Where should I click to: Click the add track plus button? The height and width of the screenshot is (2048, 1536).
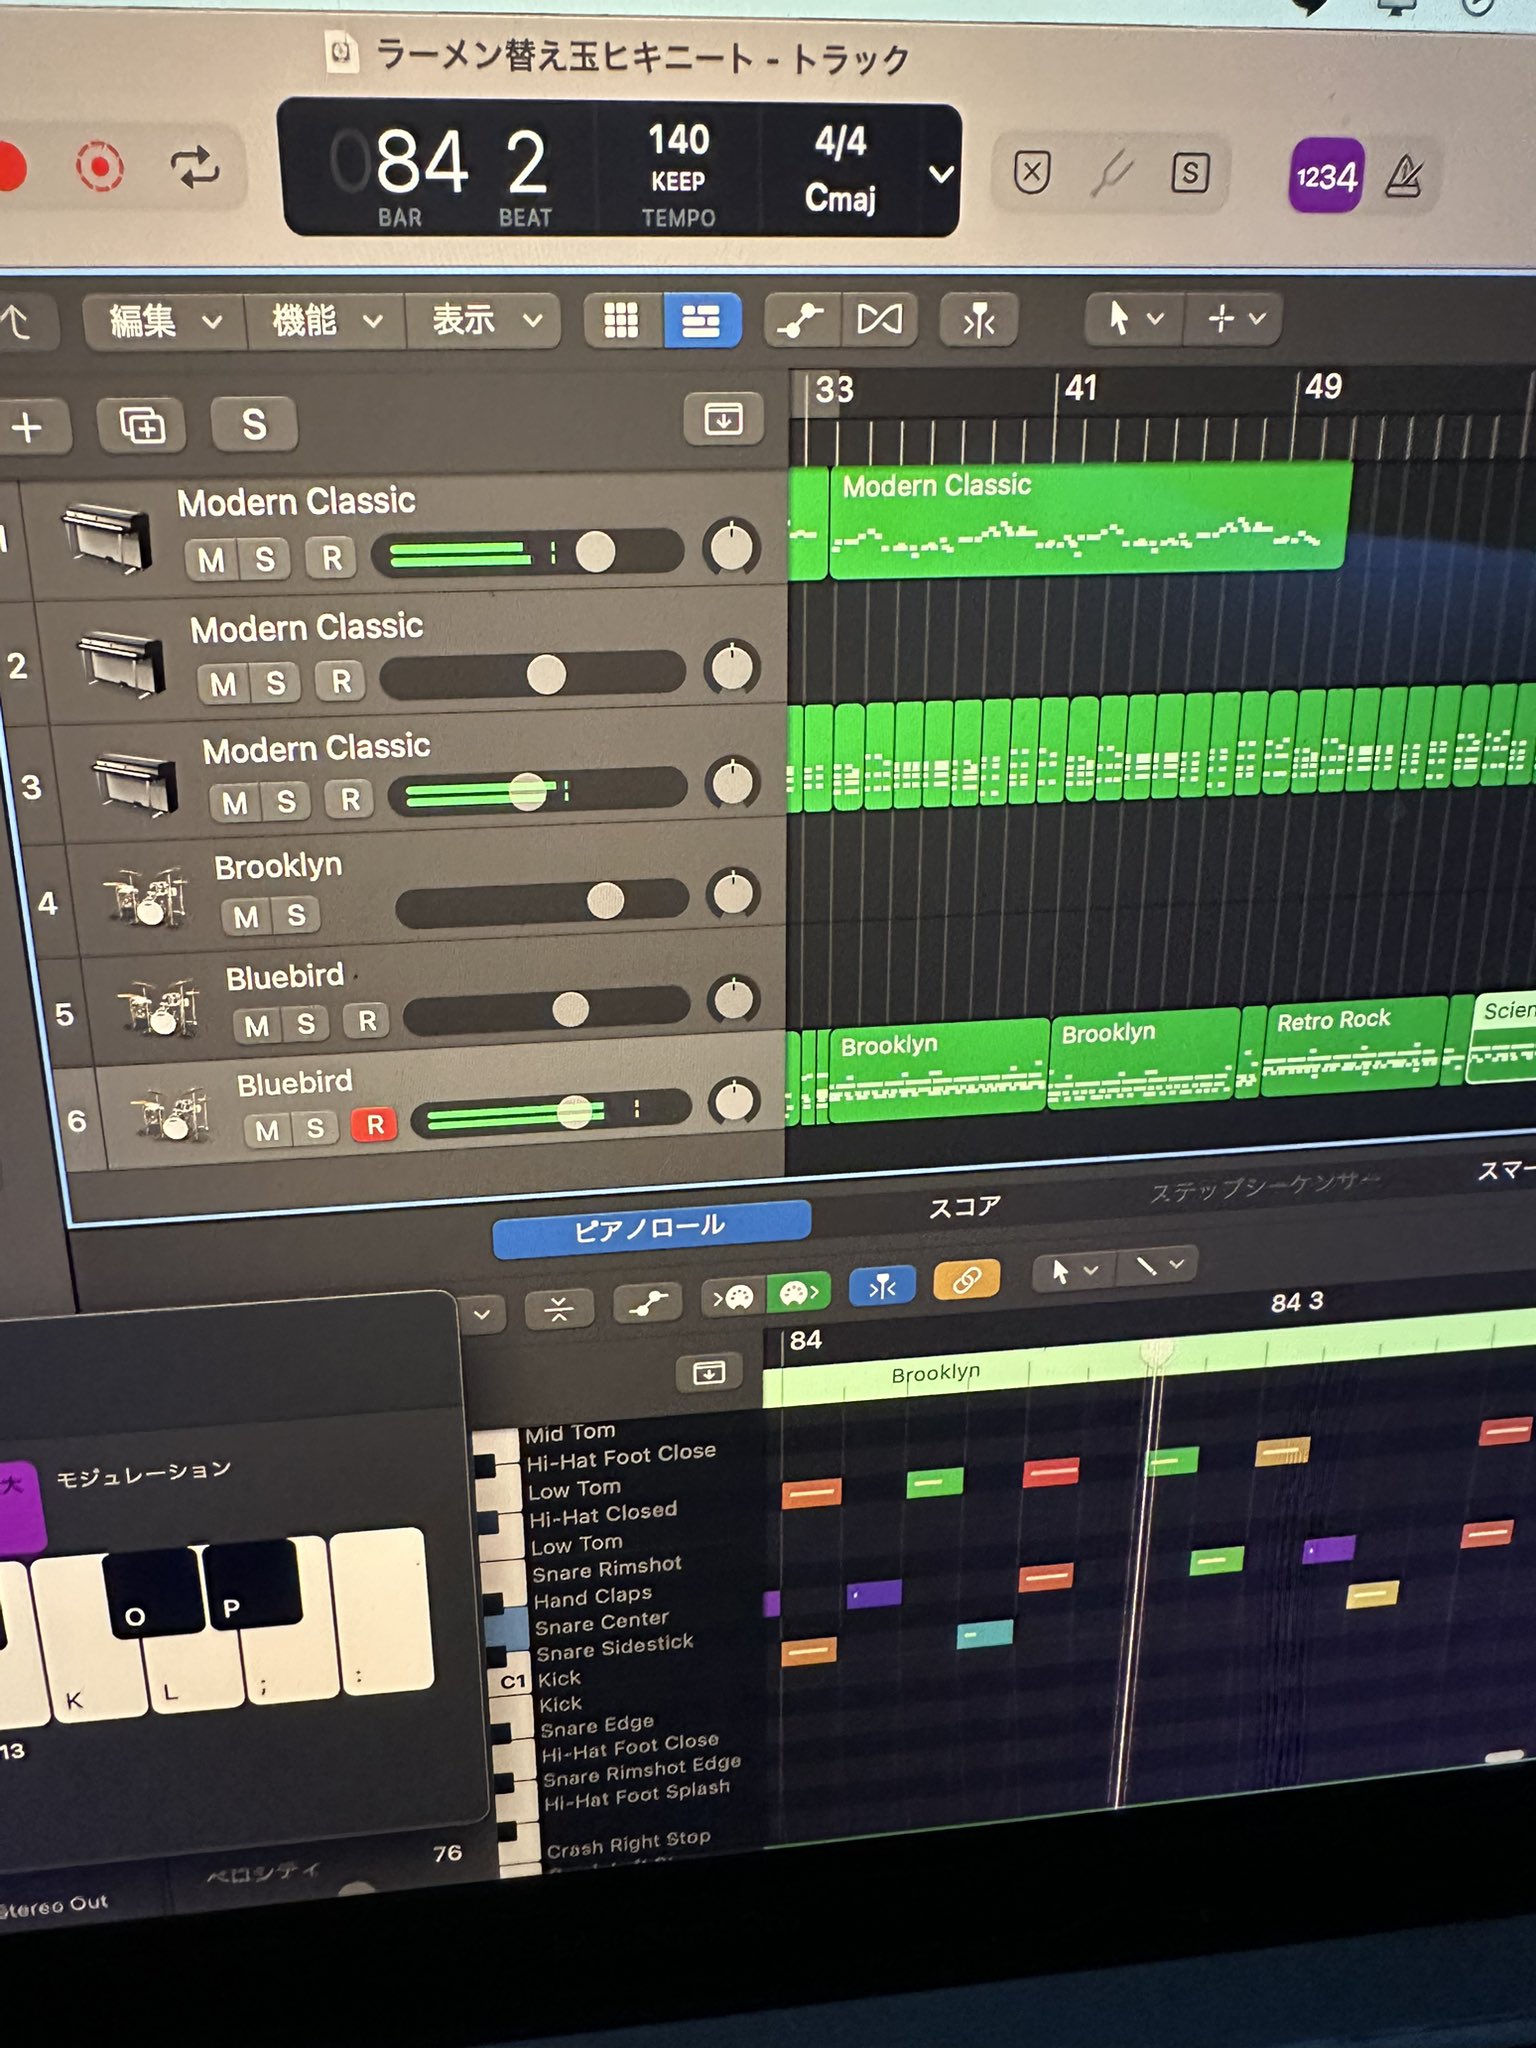[x=28, y=427]
